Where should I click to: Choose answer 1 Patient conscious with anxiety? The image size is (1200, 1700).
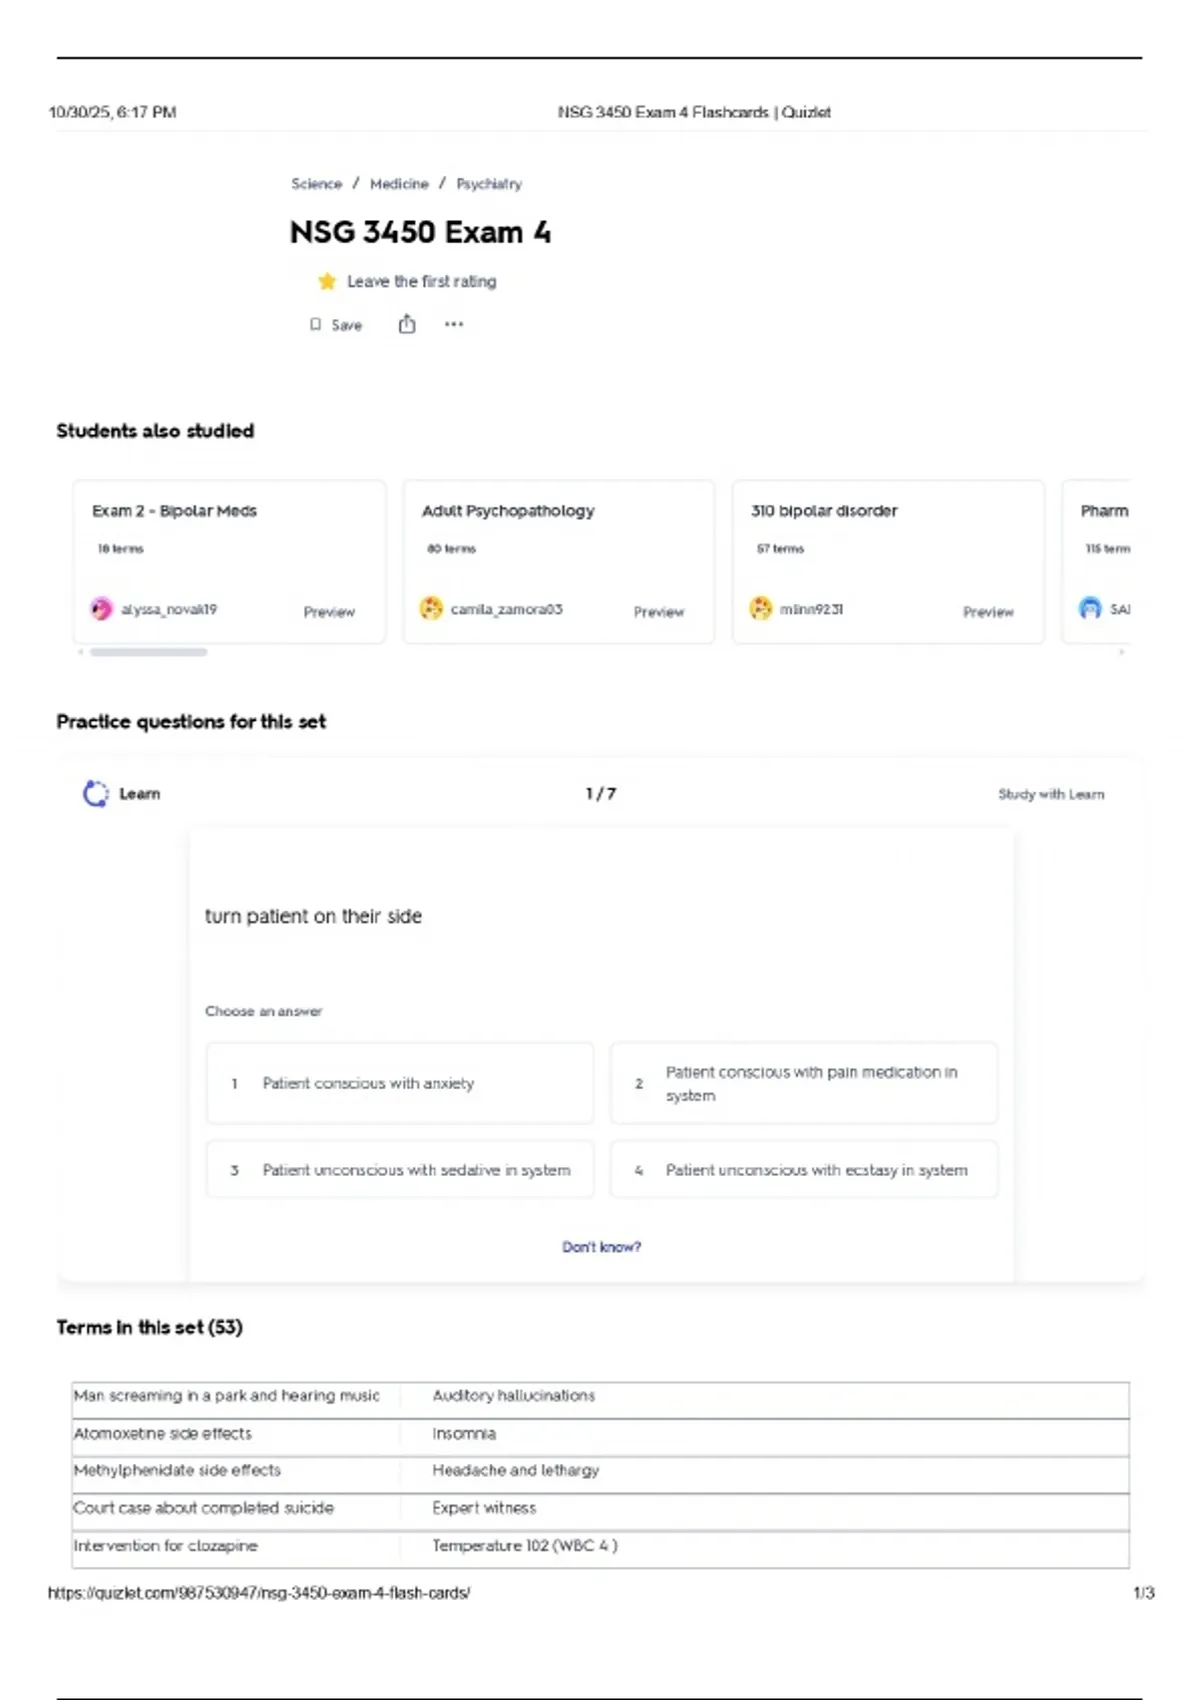400,1084
